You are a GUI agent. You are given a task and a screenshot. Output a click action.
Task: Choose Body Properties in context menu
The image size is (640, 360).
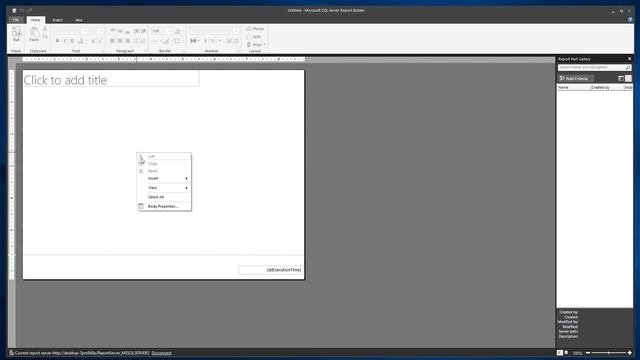[x=164, y=207]
